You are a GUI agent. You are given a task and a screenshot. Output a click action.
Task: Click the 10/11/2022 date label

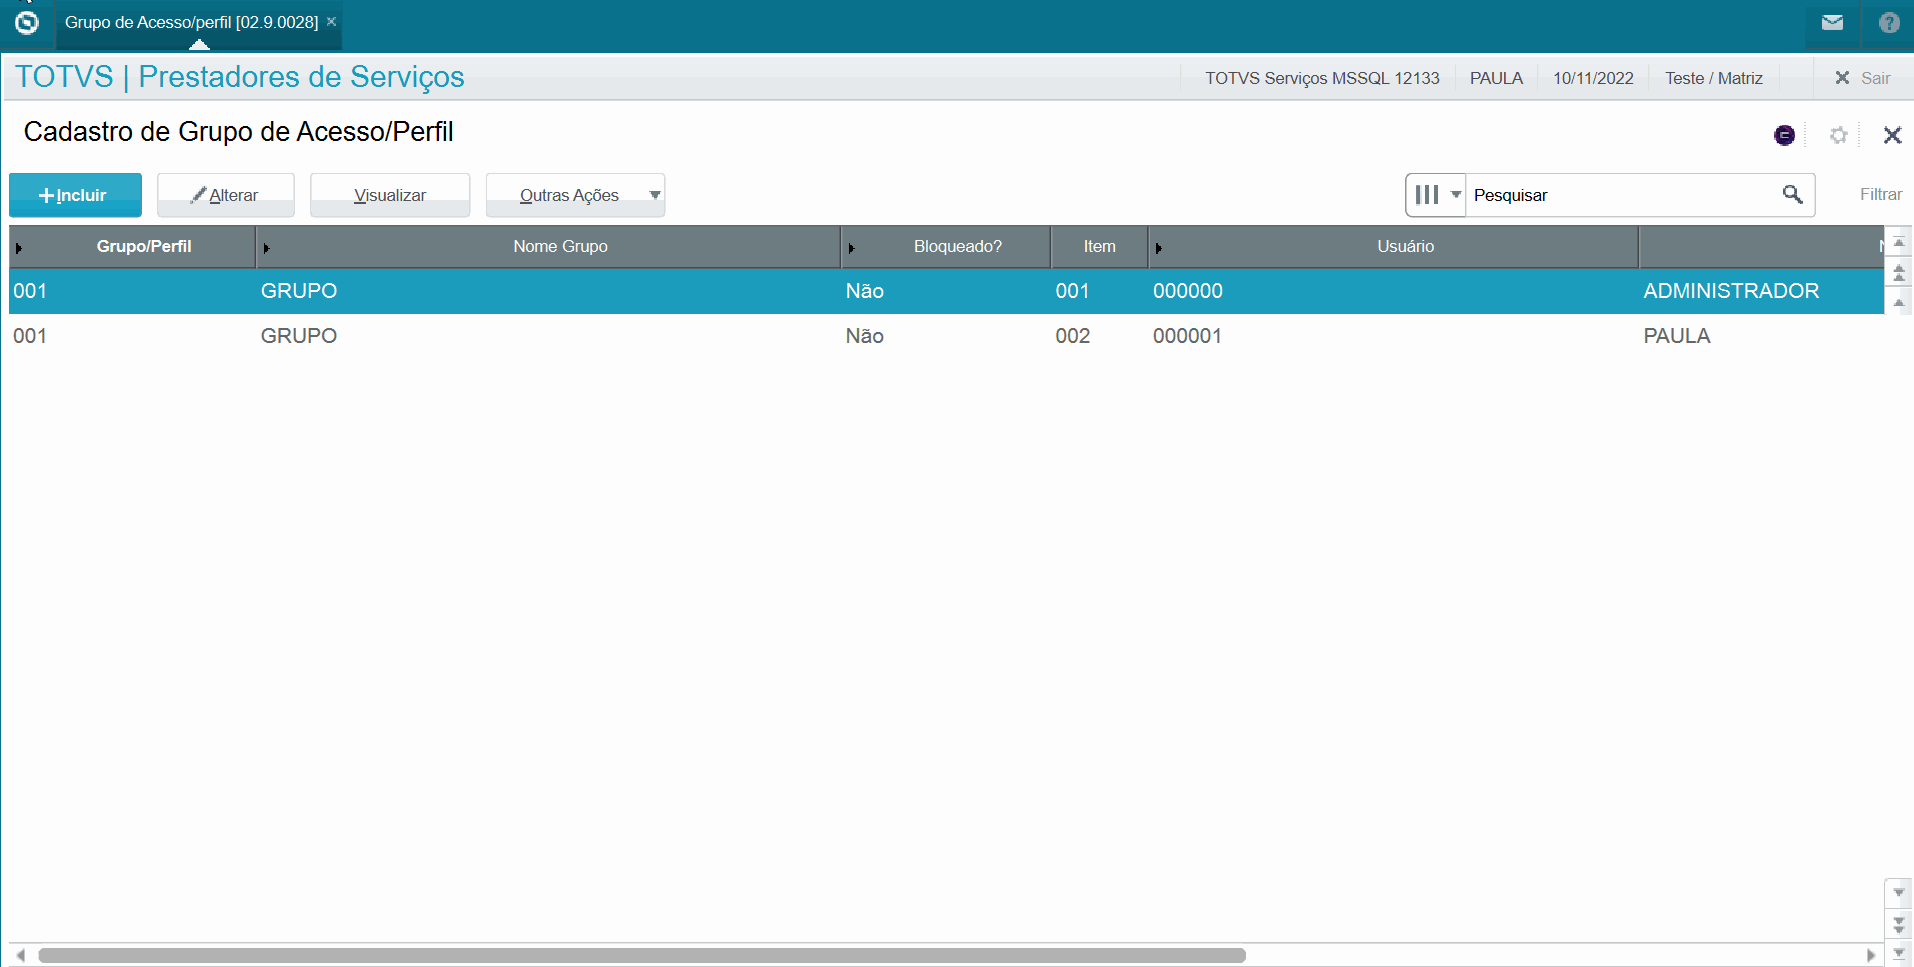[x=1593, y=78]
